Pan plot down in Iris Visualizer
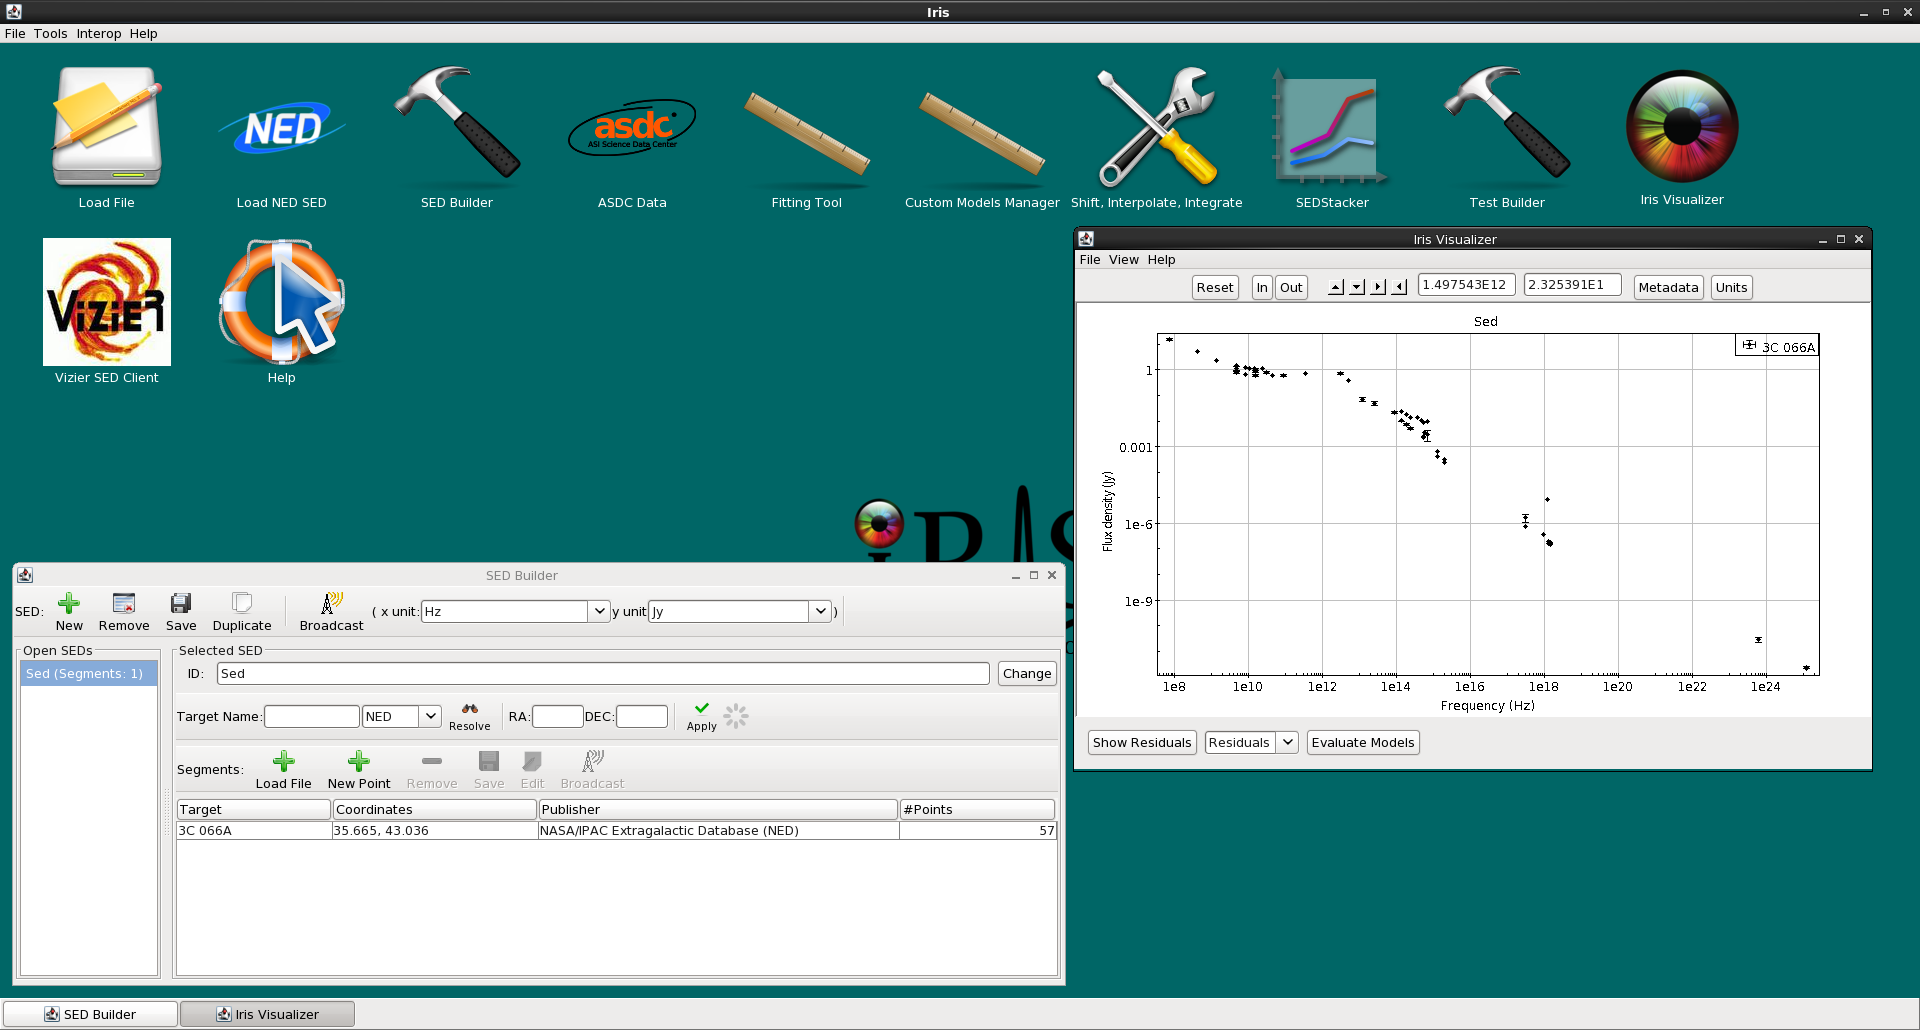The height and width of the screenshot is (1030, 1920). coord(1357,287)
